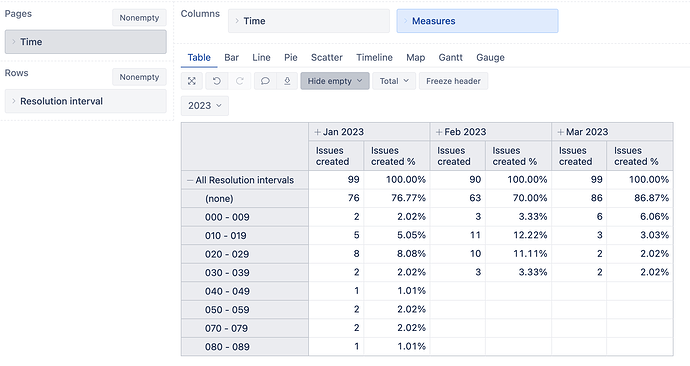The width and height of the screenshot is (690, 366).
Task: Switch to the Bar chart tab
Action: (x=231, y=58)
